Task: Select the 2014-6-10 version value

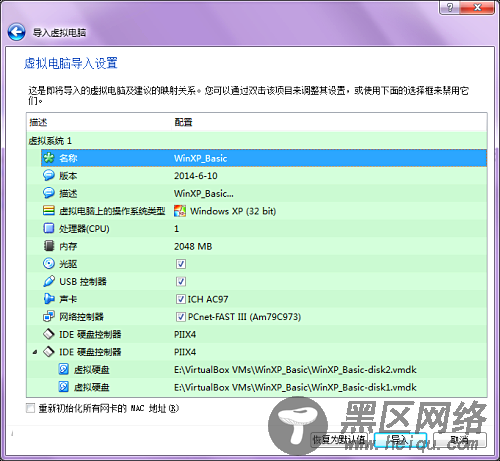Action: pos(196,176)
